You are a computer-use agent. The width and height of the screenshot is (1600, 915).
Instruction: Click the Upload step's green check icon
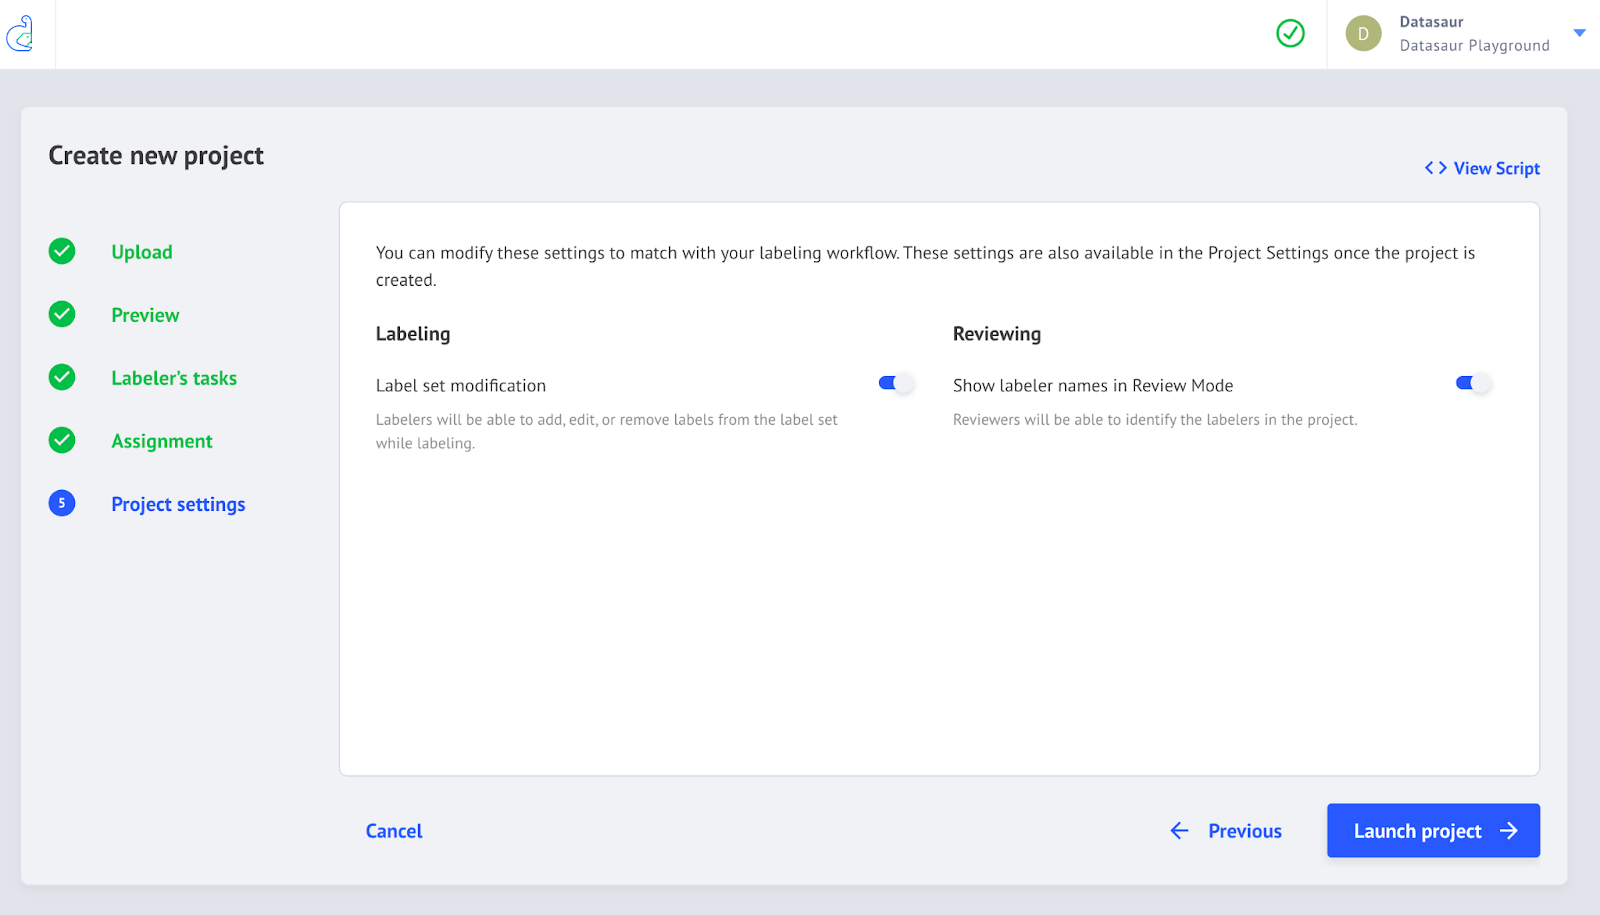tap(61, 251)
